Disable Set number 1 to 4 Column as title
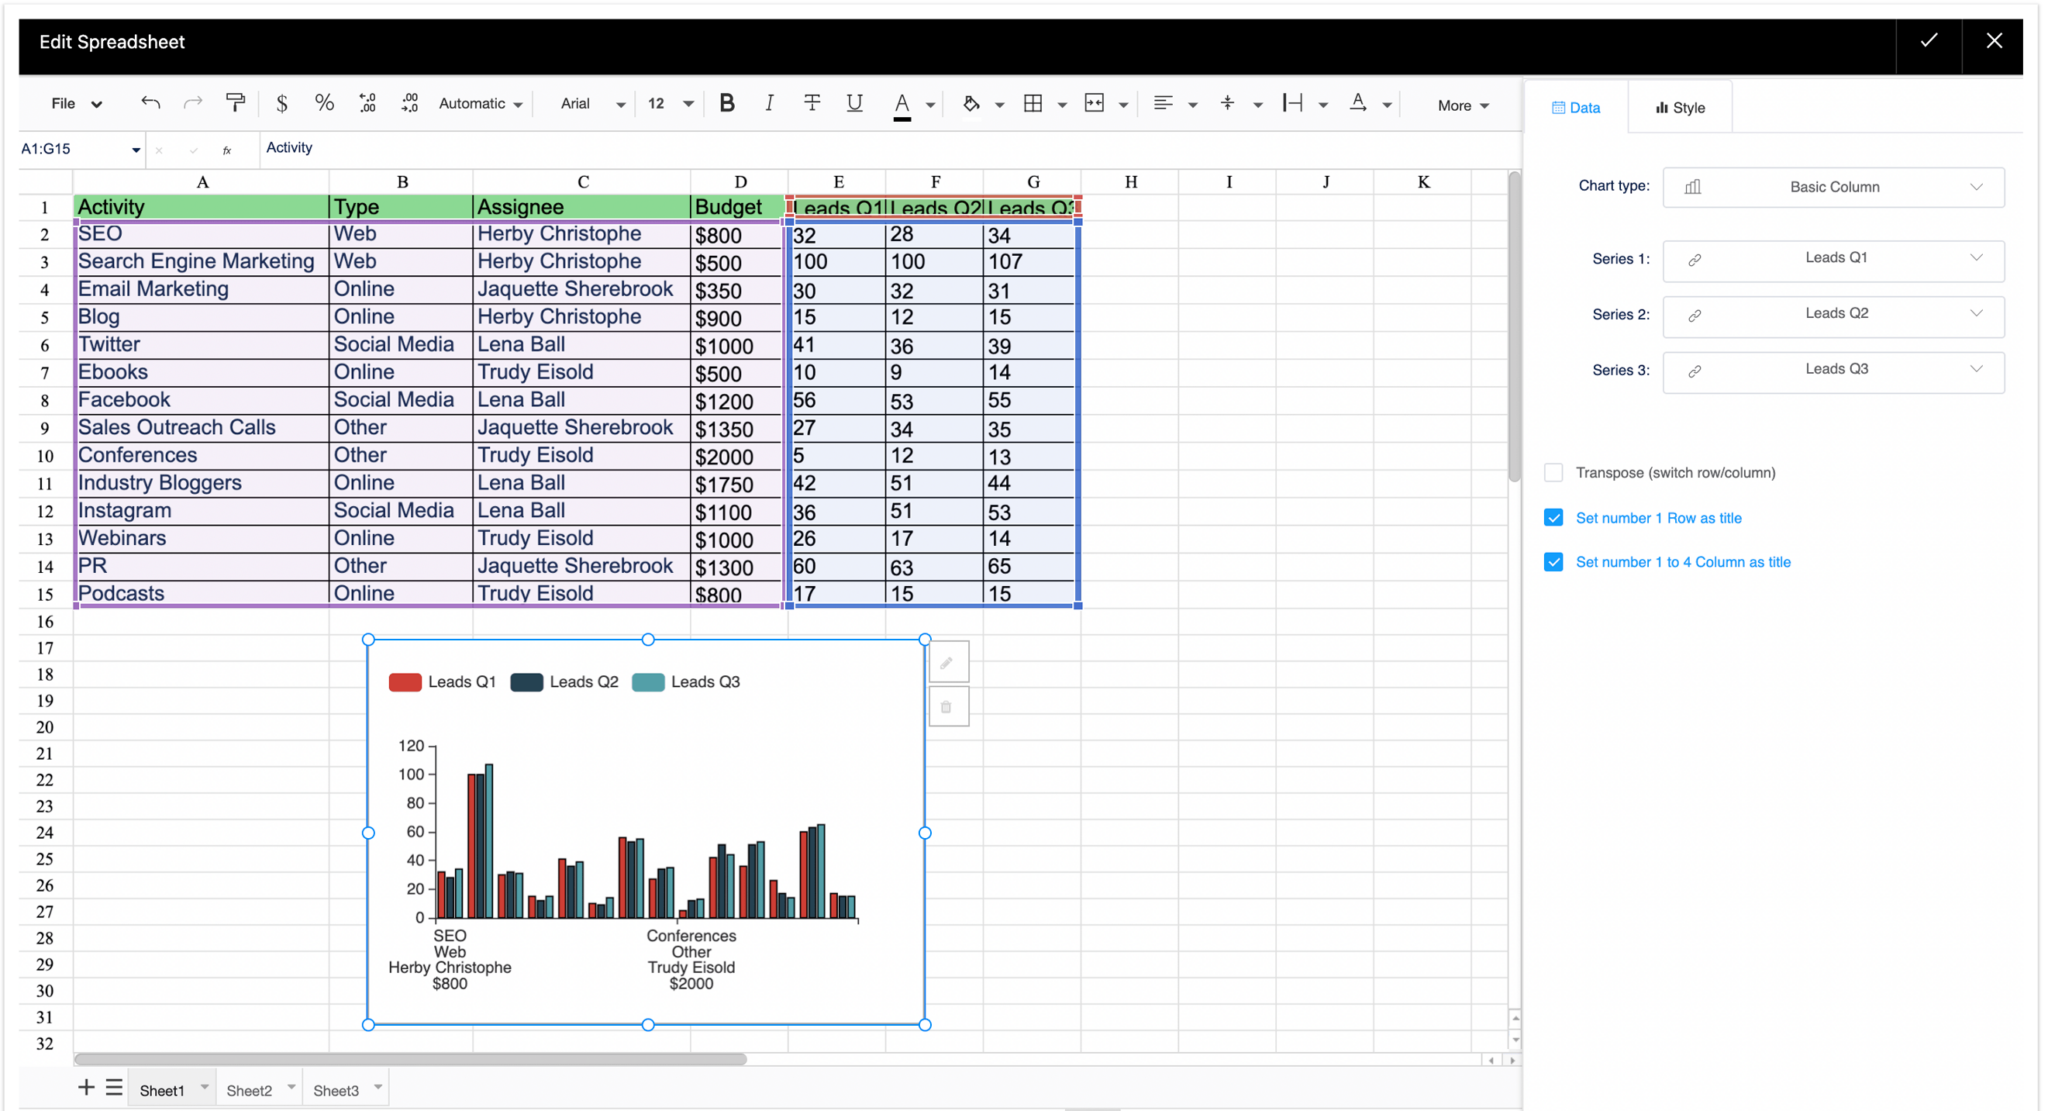 coord(1553,561)
